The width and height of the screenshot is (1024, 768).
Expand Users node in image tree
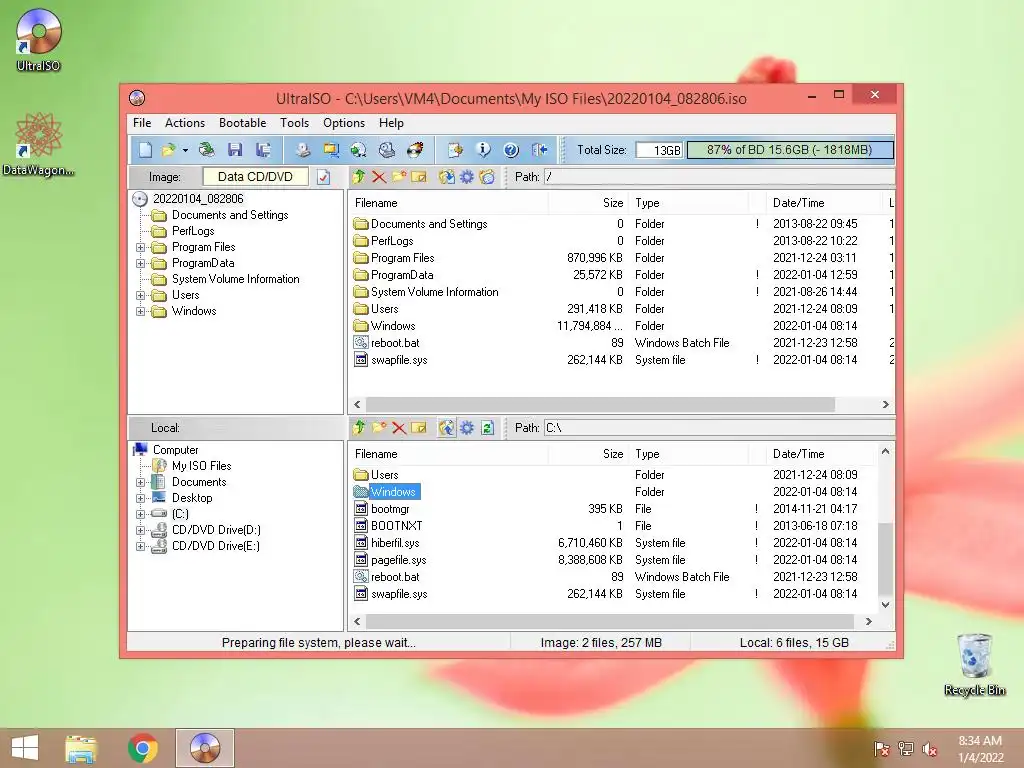point(140,295)
